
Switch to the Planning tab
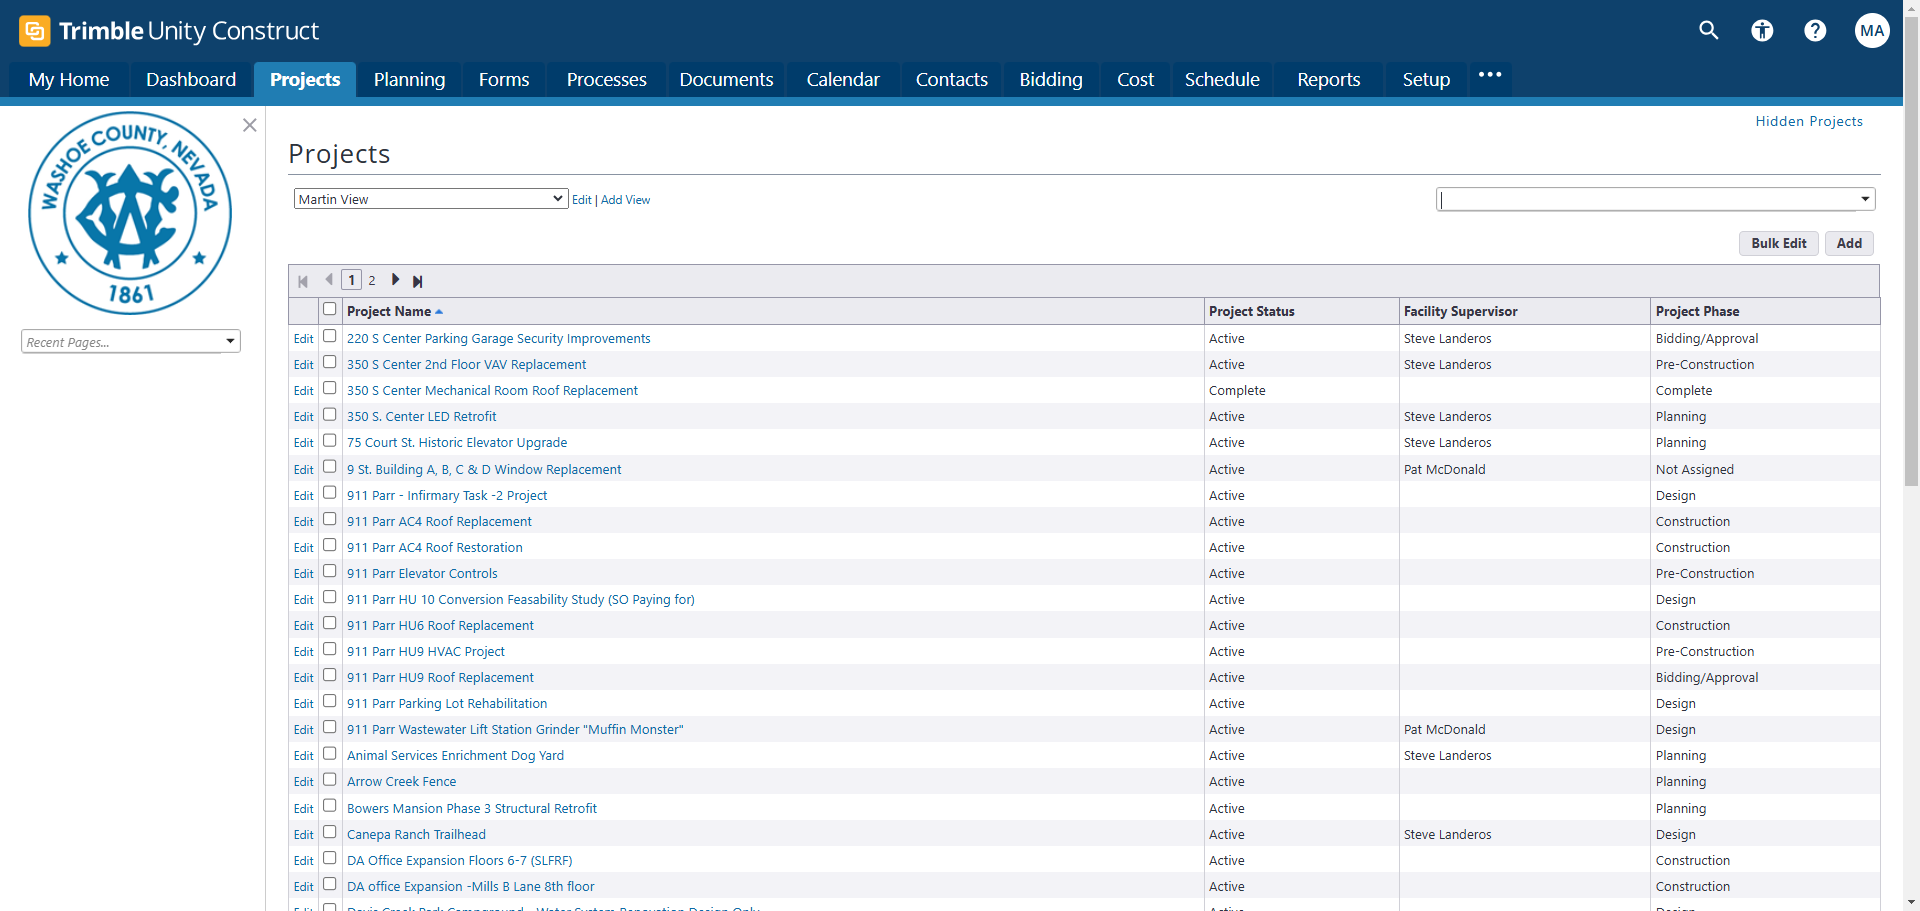click(x=409, y=79)
